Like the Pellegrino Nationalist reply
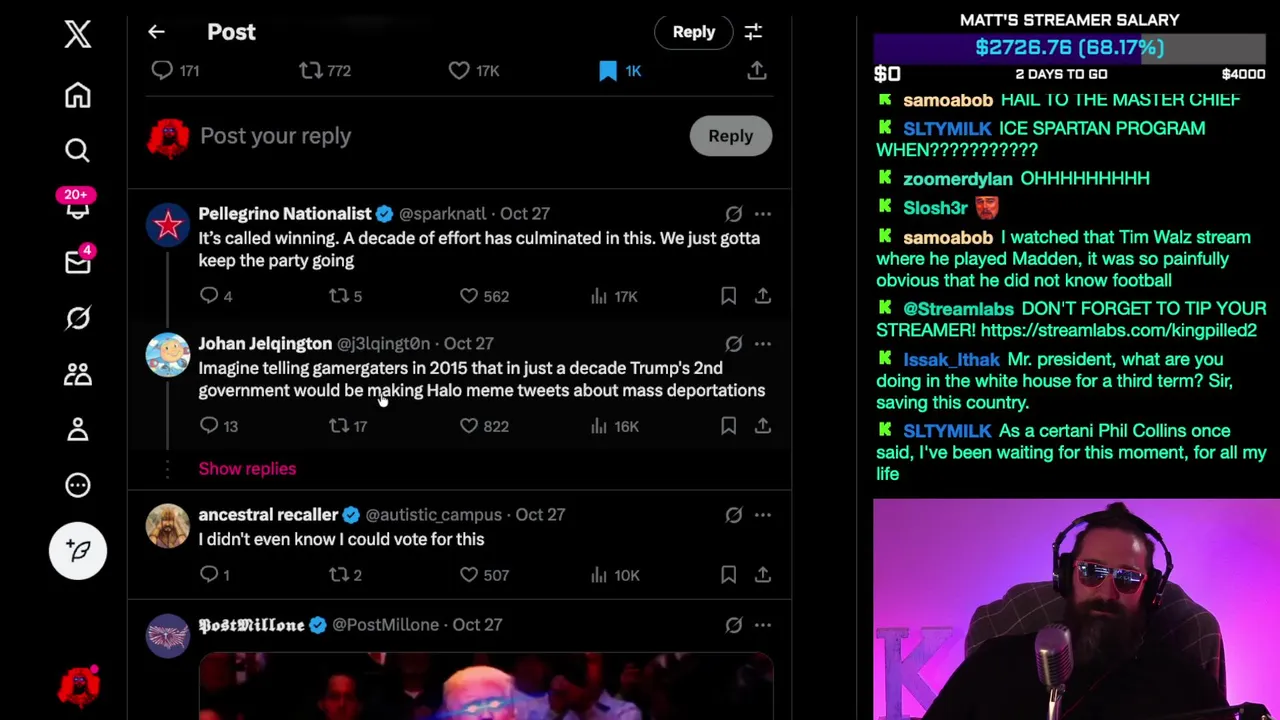1280x720 pixels. pyautogui.click(x=469, y=296)
